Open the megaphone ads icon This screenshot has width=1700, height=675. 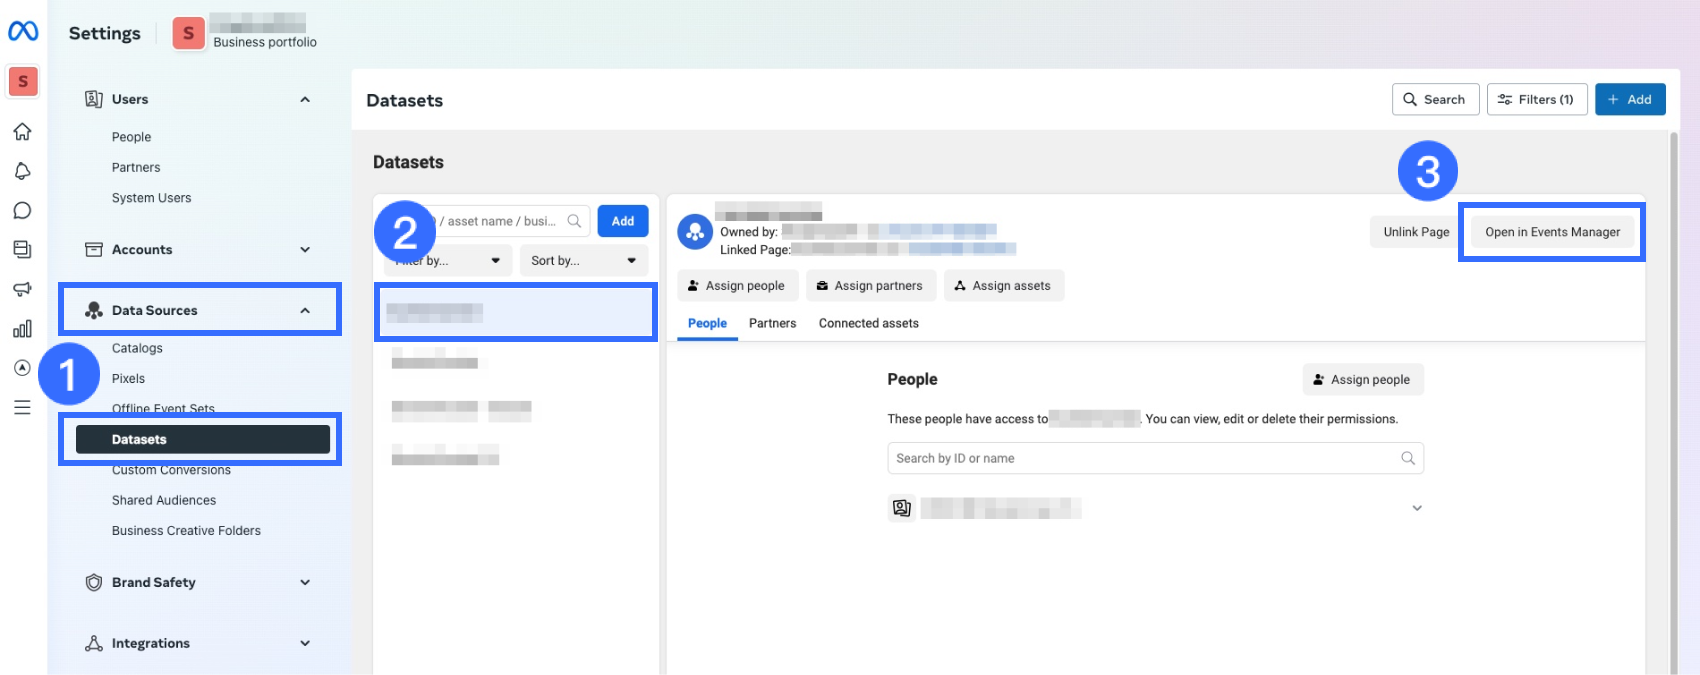pos(22,289)
